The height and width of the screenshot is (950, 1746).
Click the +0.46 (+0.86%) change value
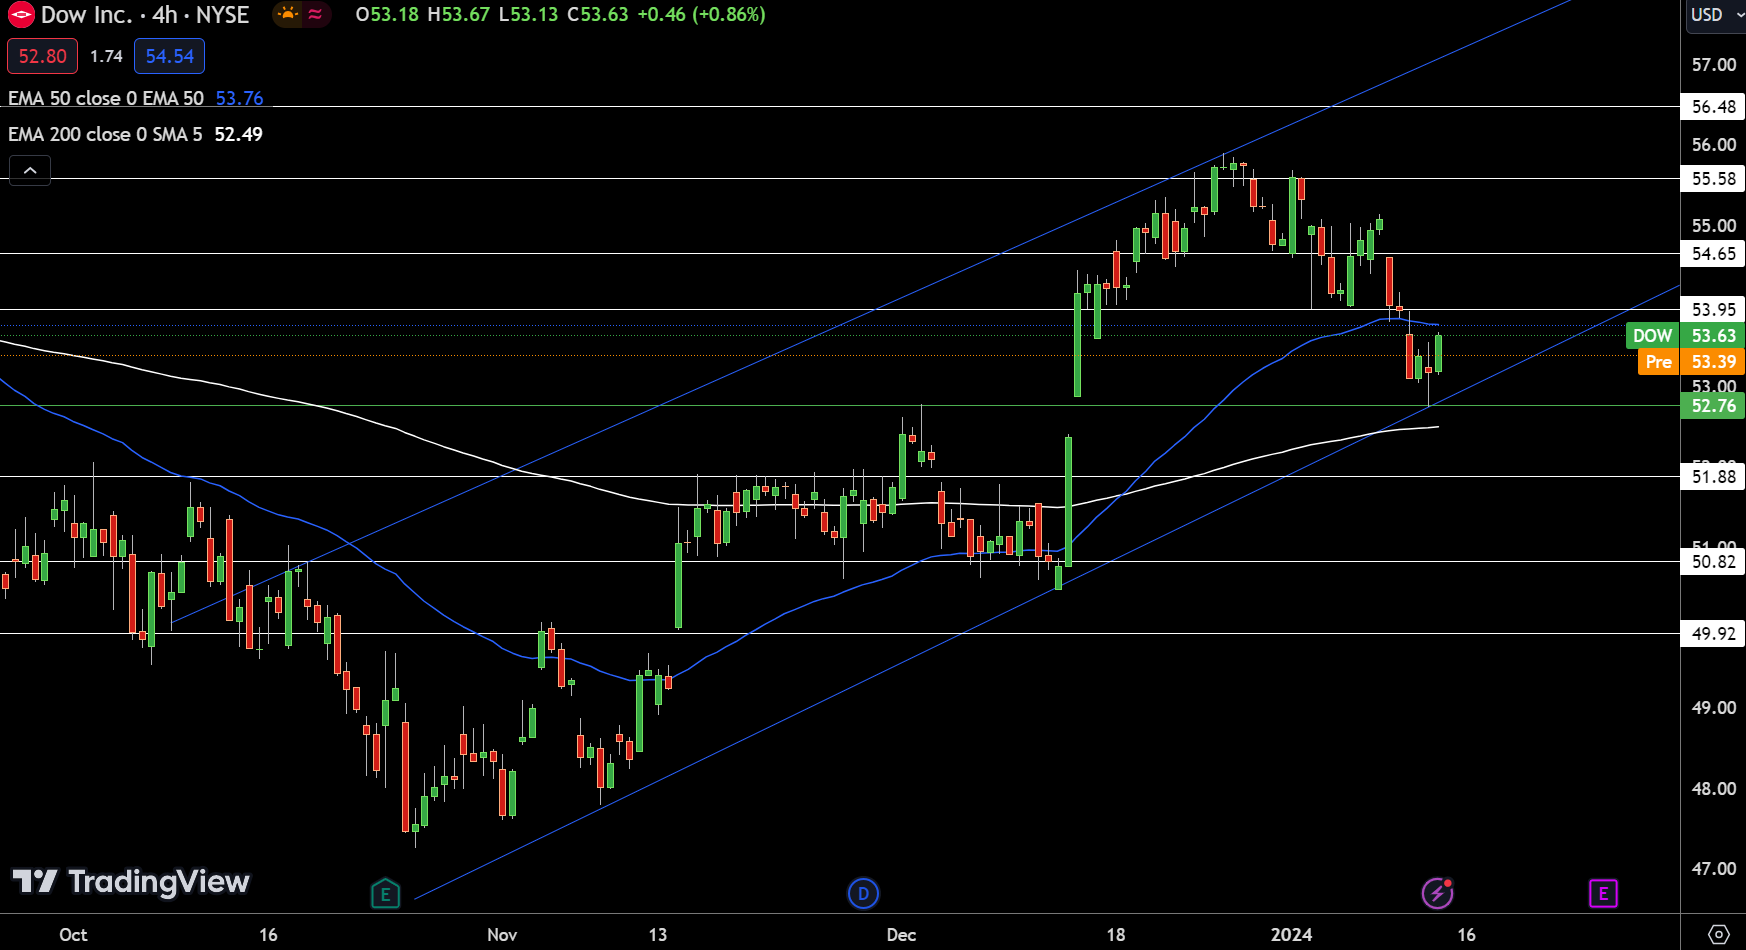coord(701,15)
